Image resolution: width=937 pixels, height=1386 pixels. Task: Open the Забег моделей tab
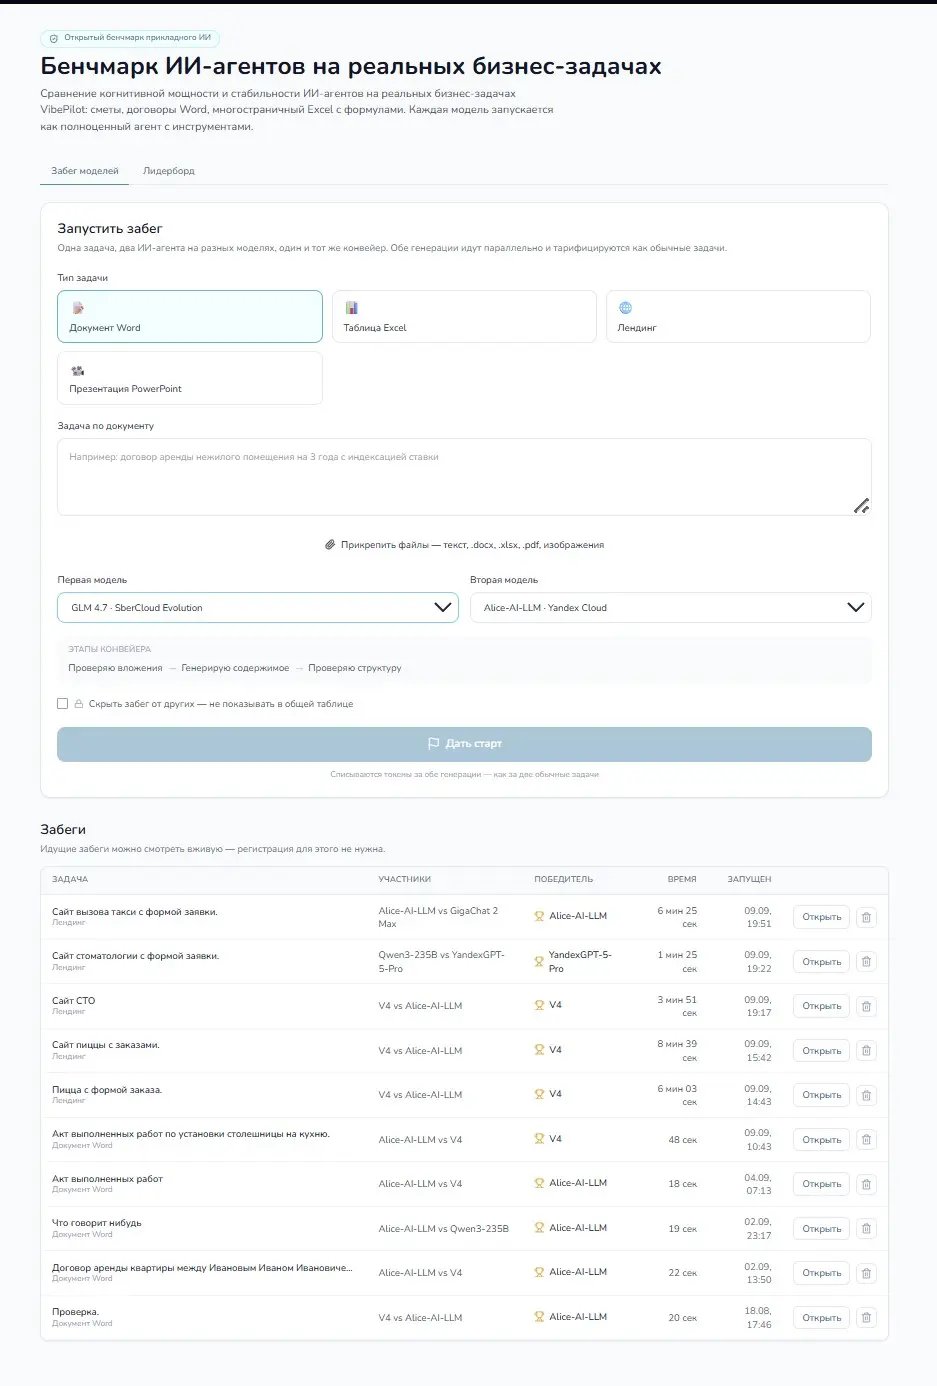(x=85, y=171)
